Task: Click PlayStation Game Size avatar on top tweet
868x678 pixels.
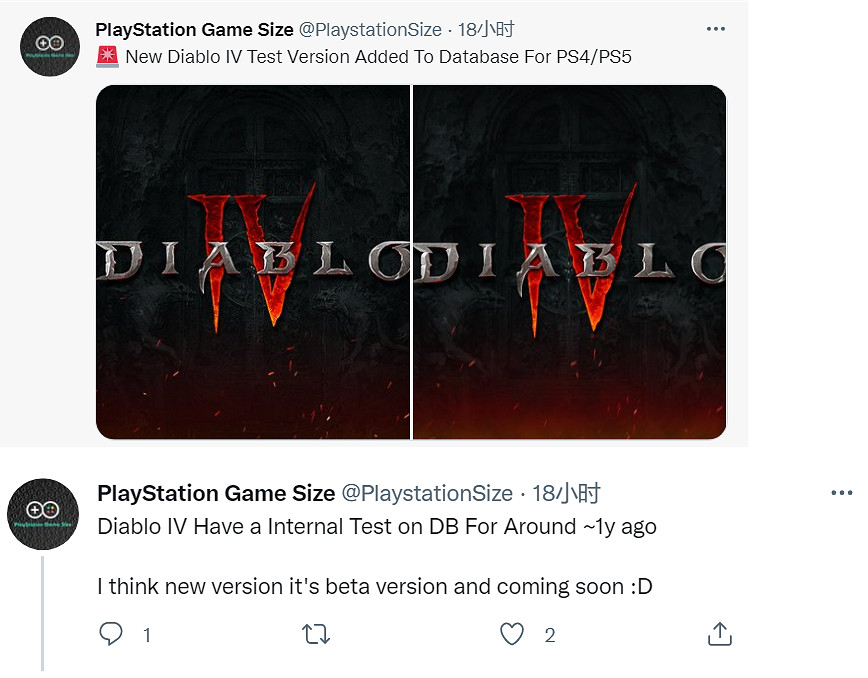Action: [x=49, y=46]
